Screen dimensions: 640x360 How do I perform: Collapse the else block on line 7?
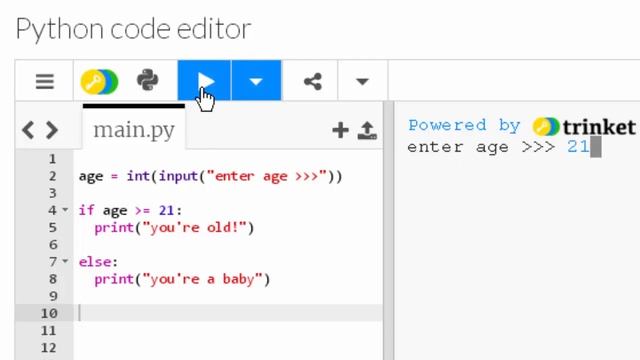tap(65, 261)
